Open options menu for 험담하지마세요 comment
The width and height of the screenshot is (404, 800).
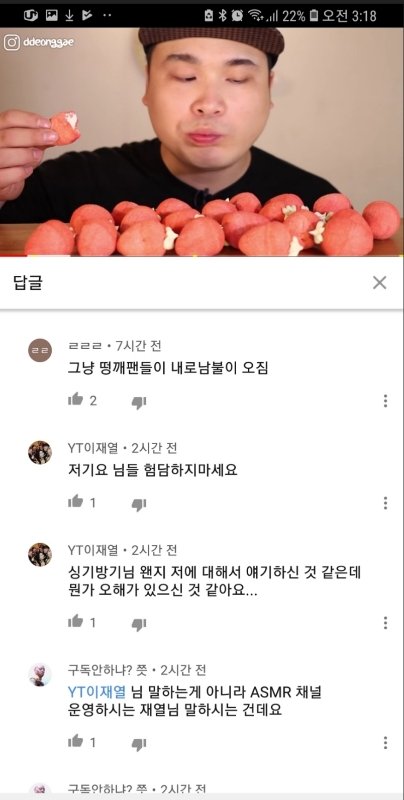385,503
